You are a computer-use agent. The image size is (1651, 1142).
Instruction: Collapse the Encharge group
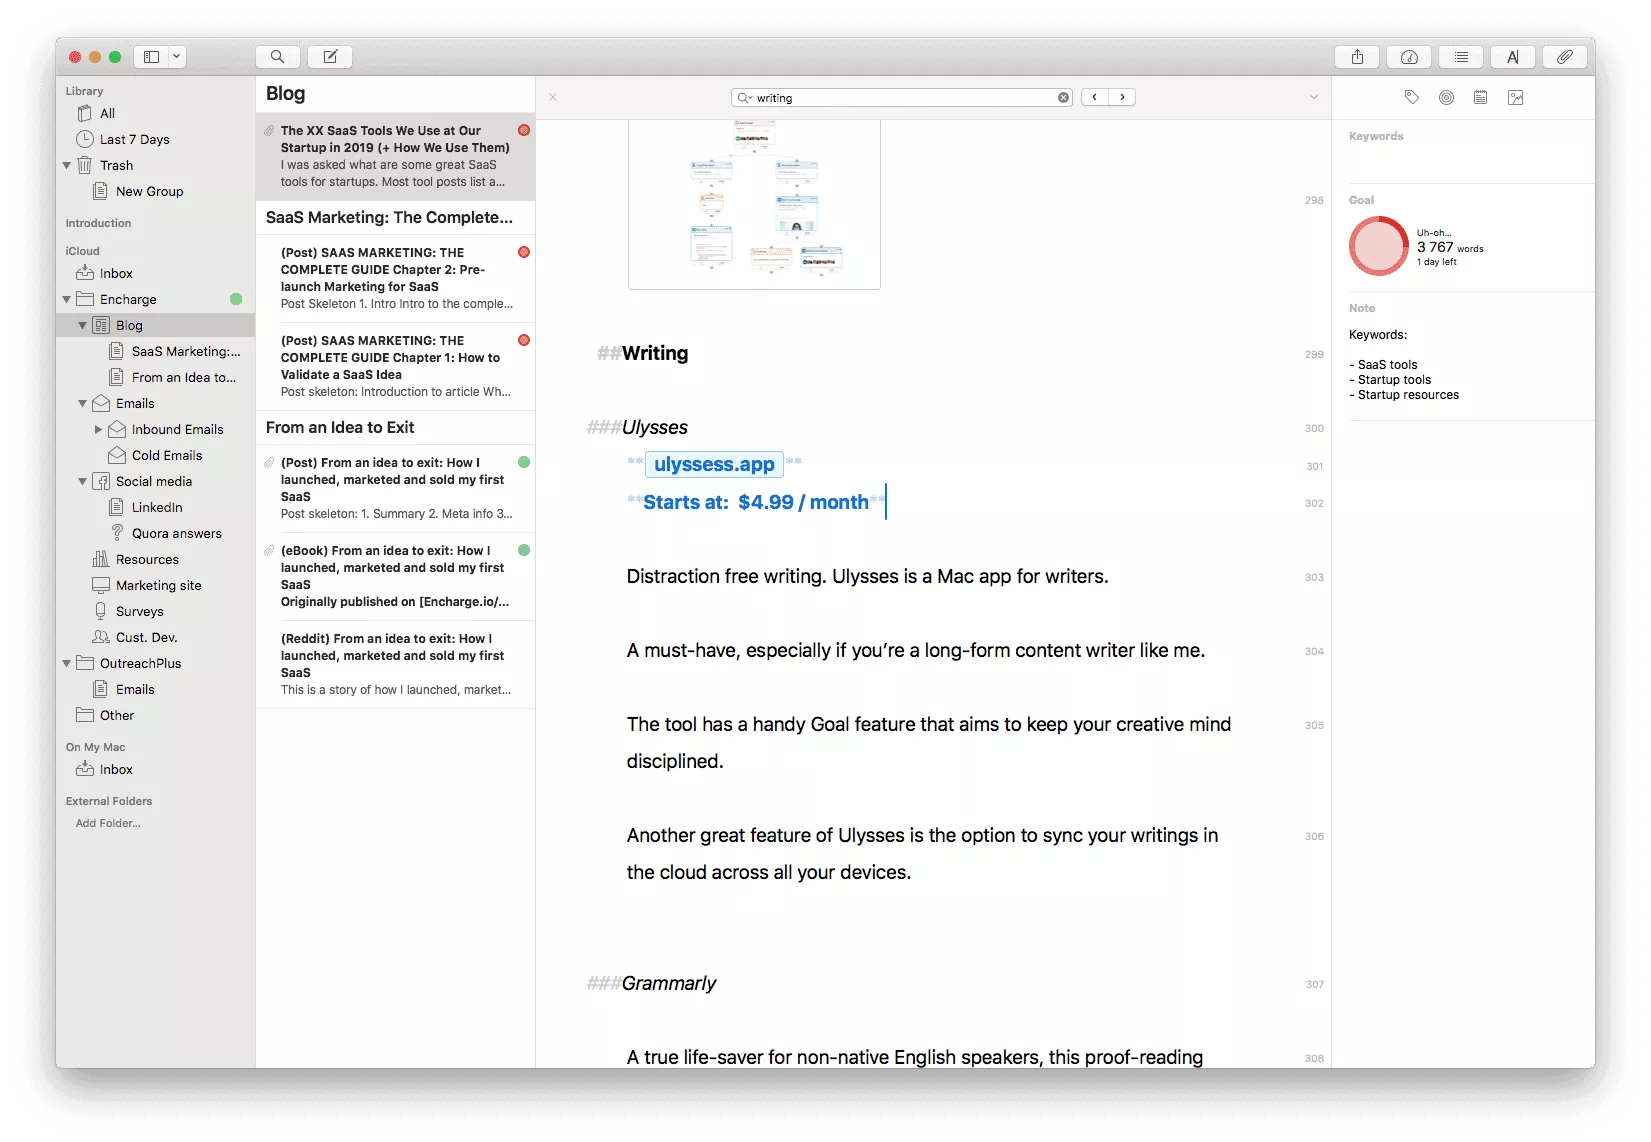pos(67,299)
